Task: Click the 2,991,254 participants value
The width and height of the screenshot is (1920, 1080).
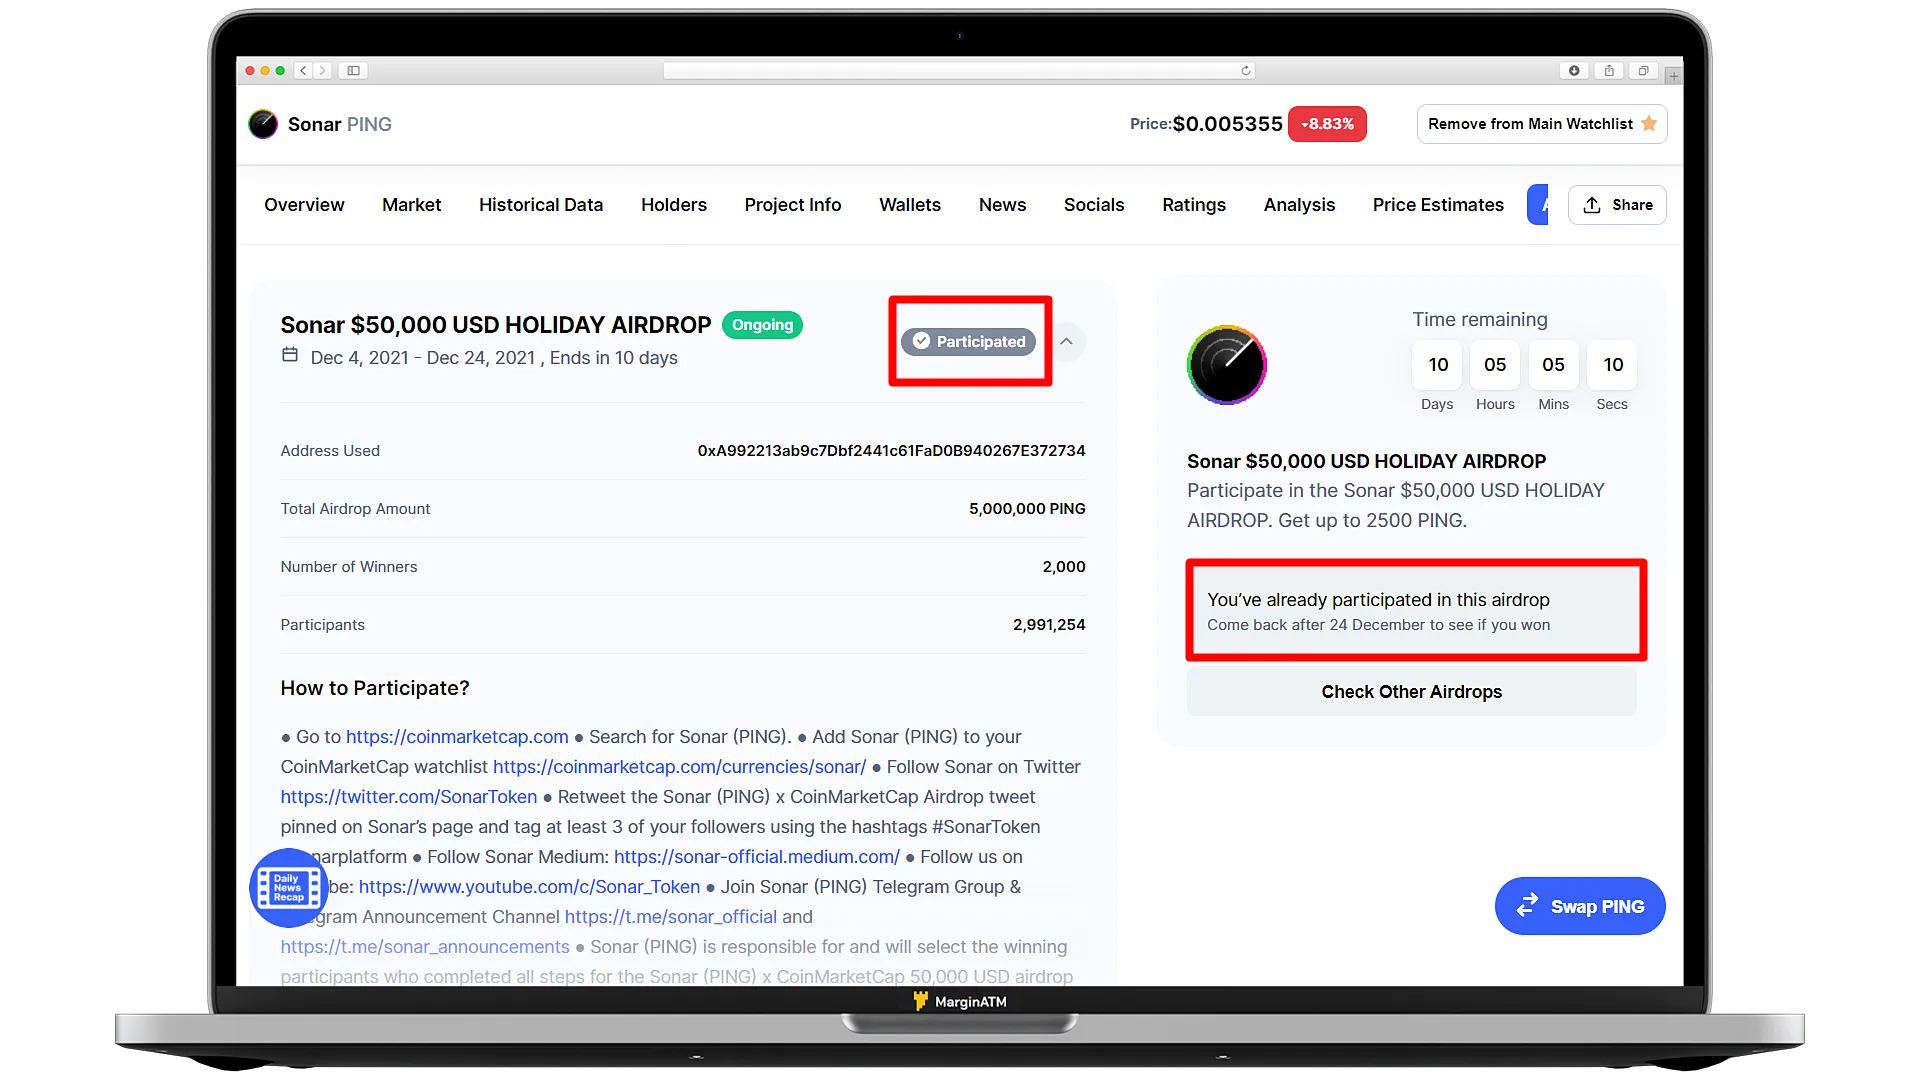Action: [1049, 625]
